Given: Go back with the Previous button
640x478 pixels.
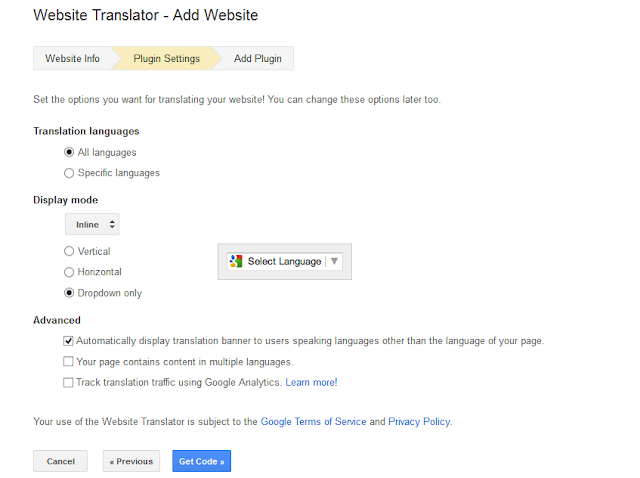Looking at the screenshot, I should point(131,461).
